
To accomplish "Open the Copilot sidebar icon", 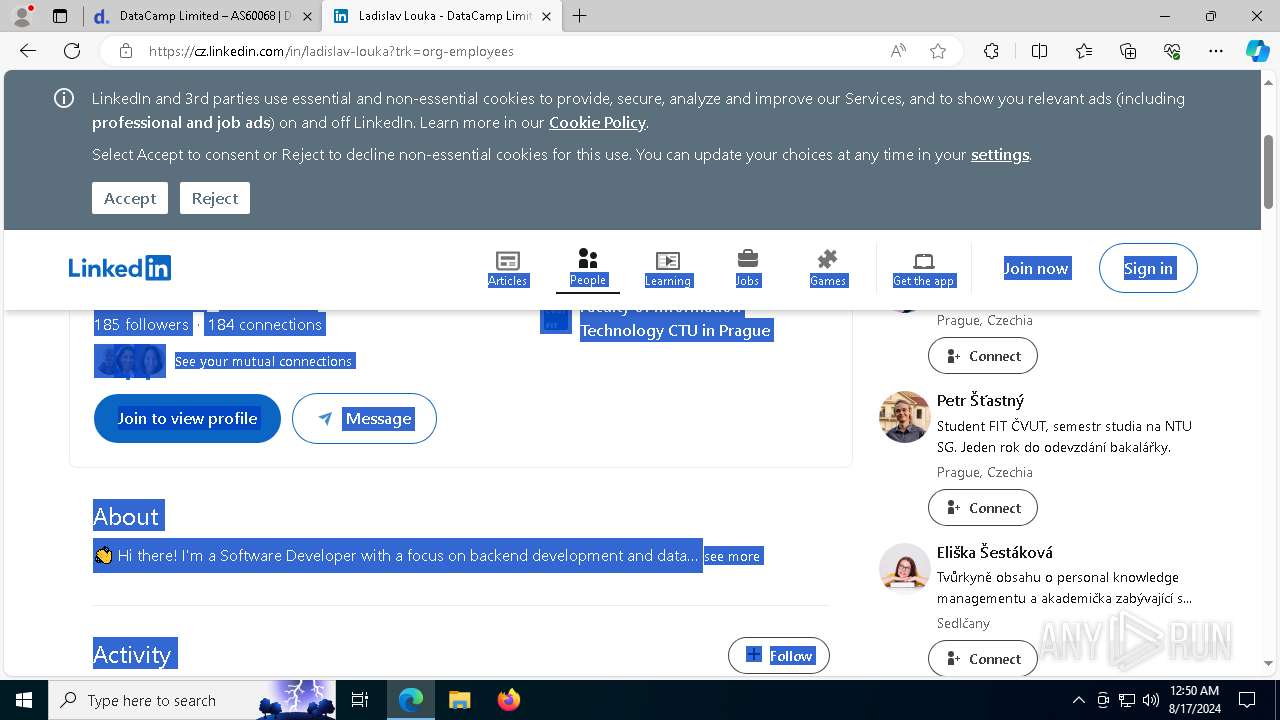I will pyautogui.click(x=1257, y=51).
